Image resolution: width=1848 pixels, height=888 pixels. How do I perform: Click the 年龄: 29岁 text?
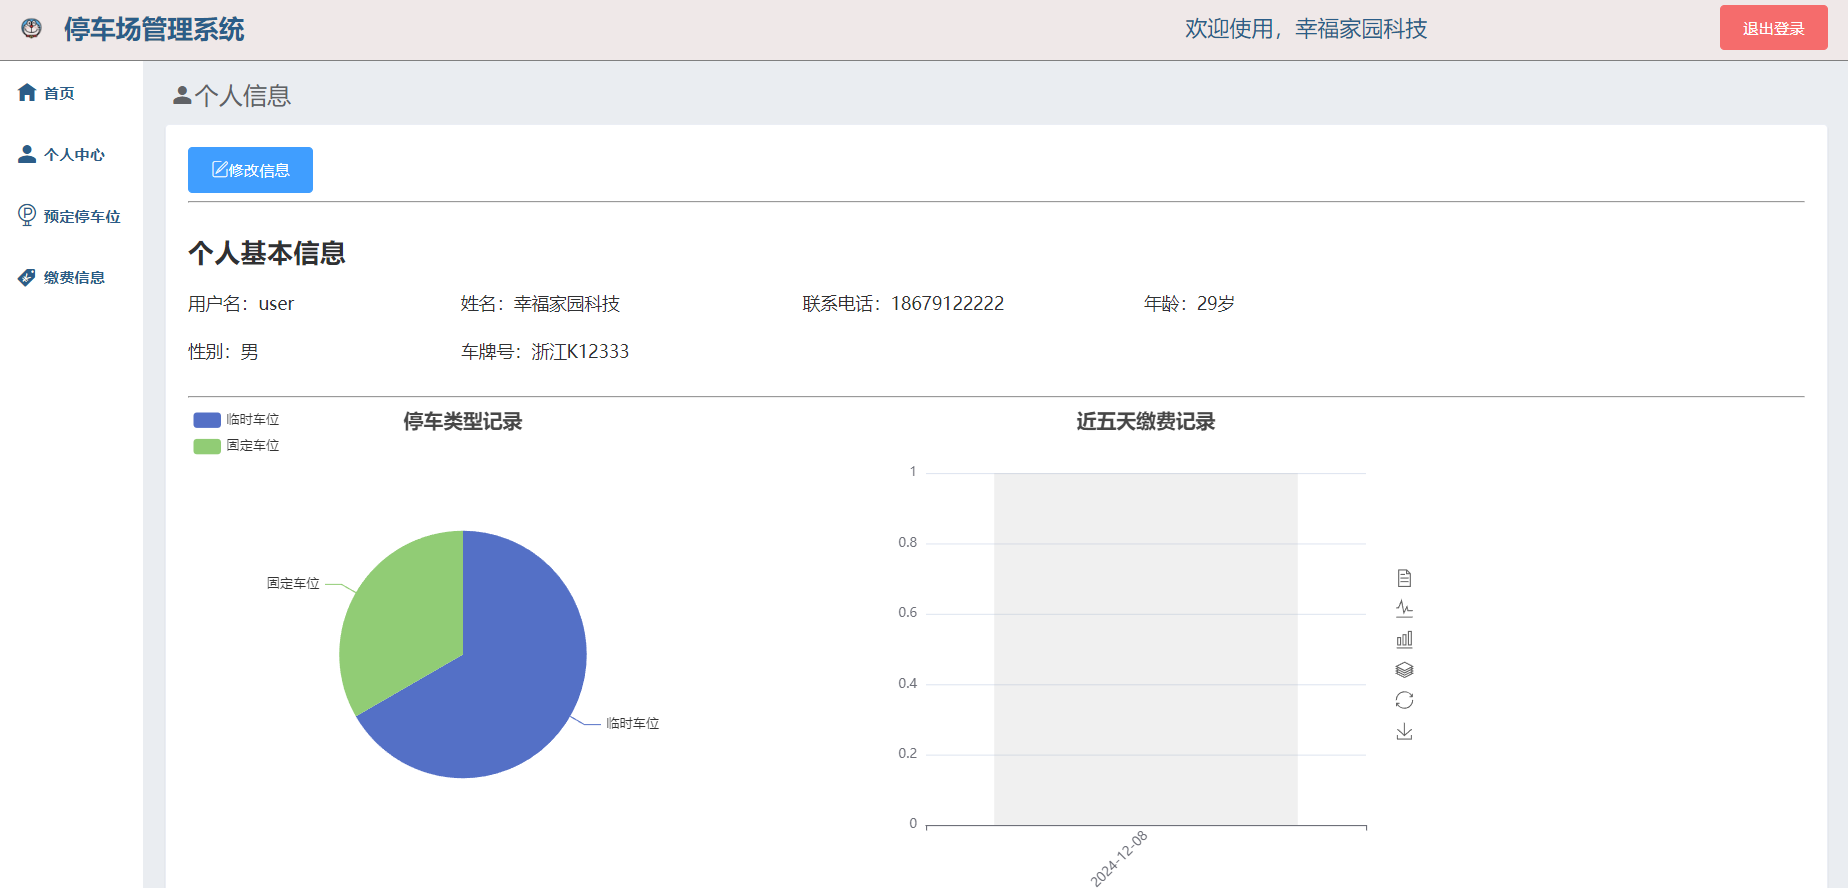1189,303
